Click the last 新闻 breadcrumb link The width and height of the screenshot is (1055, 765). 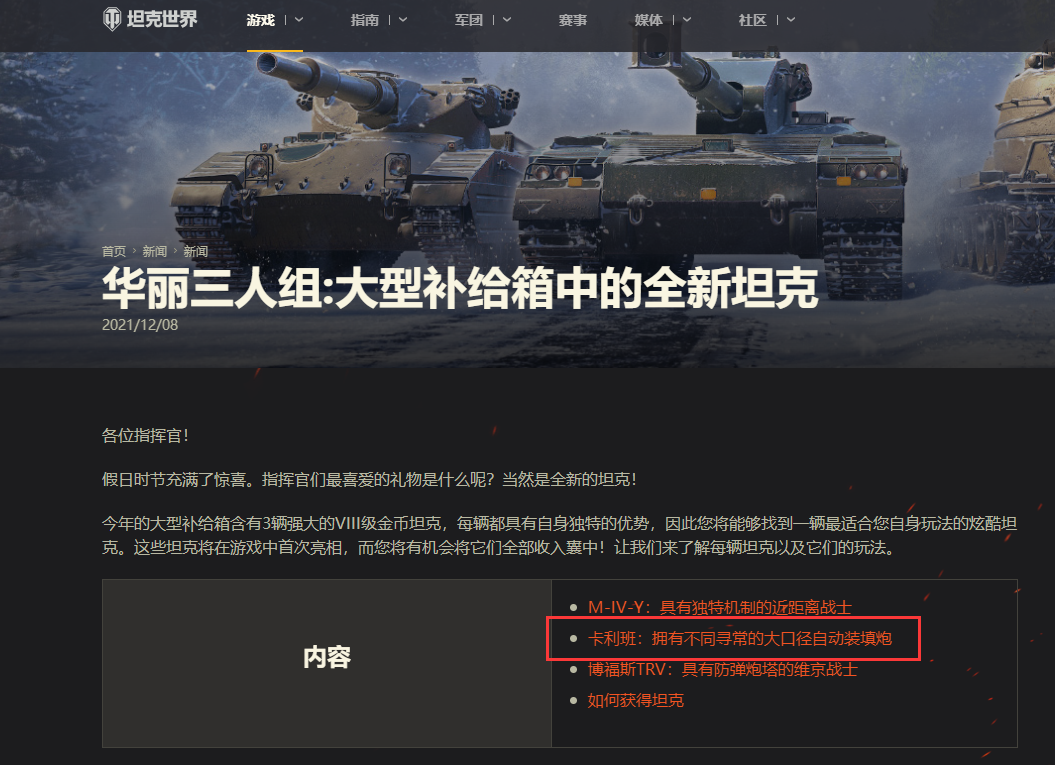196,251
